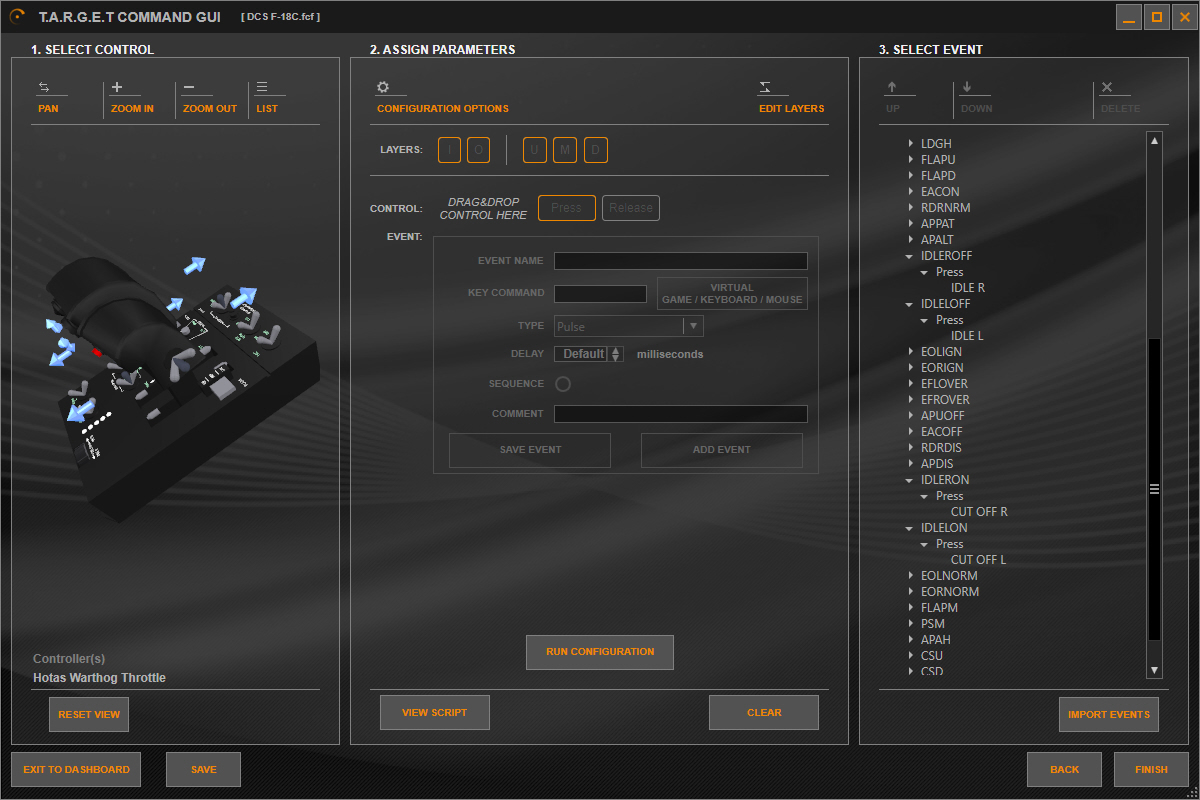This screenshot has width=1200, height=800.
Task: Save the configuration
Action: (204, 770)
